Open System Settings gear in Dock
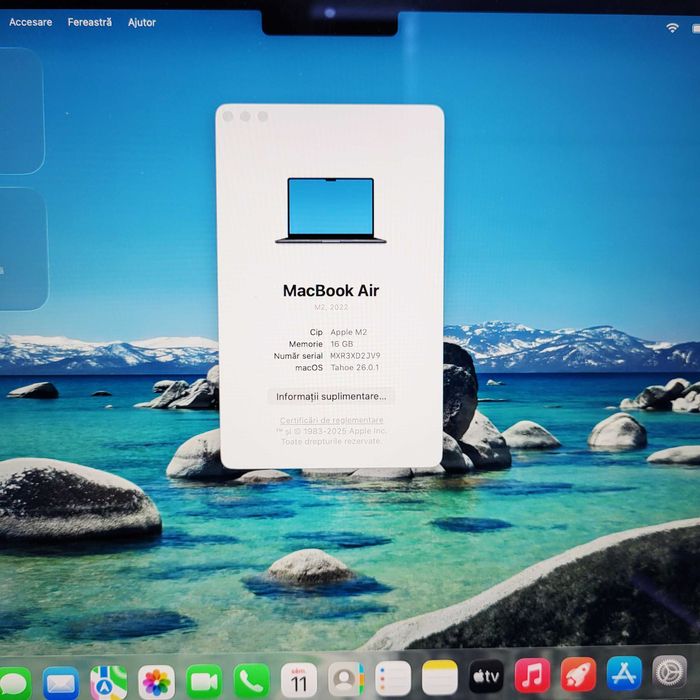The image size is (700, 700). (670, 672)
